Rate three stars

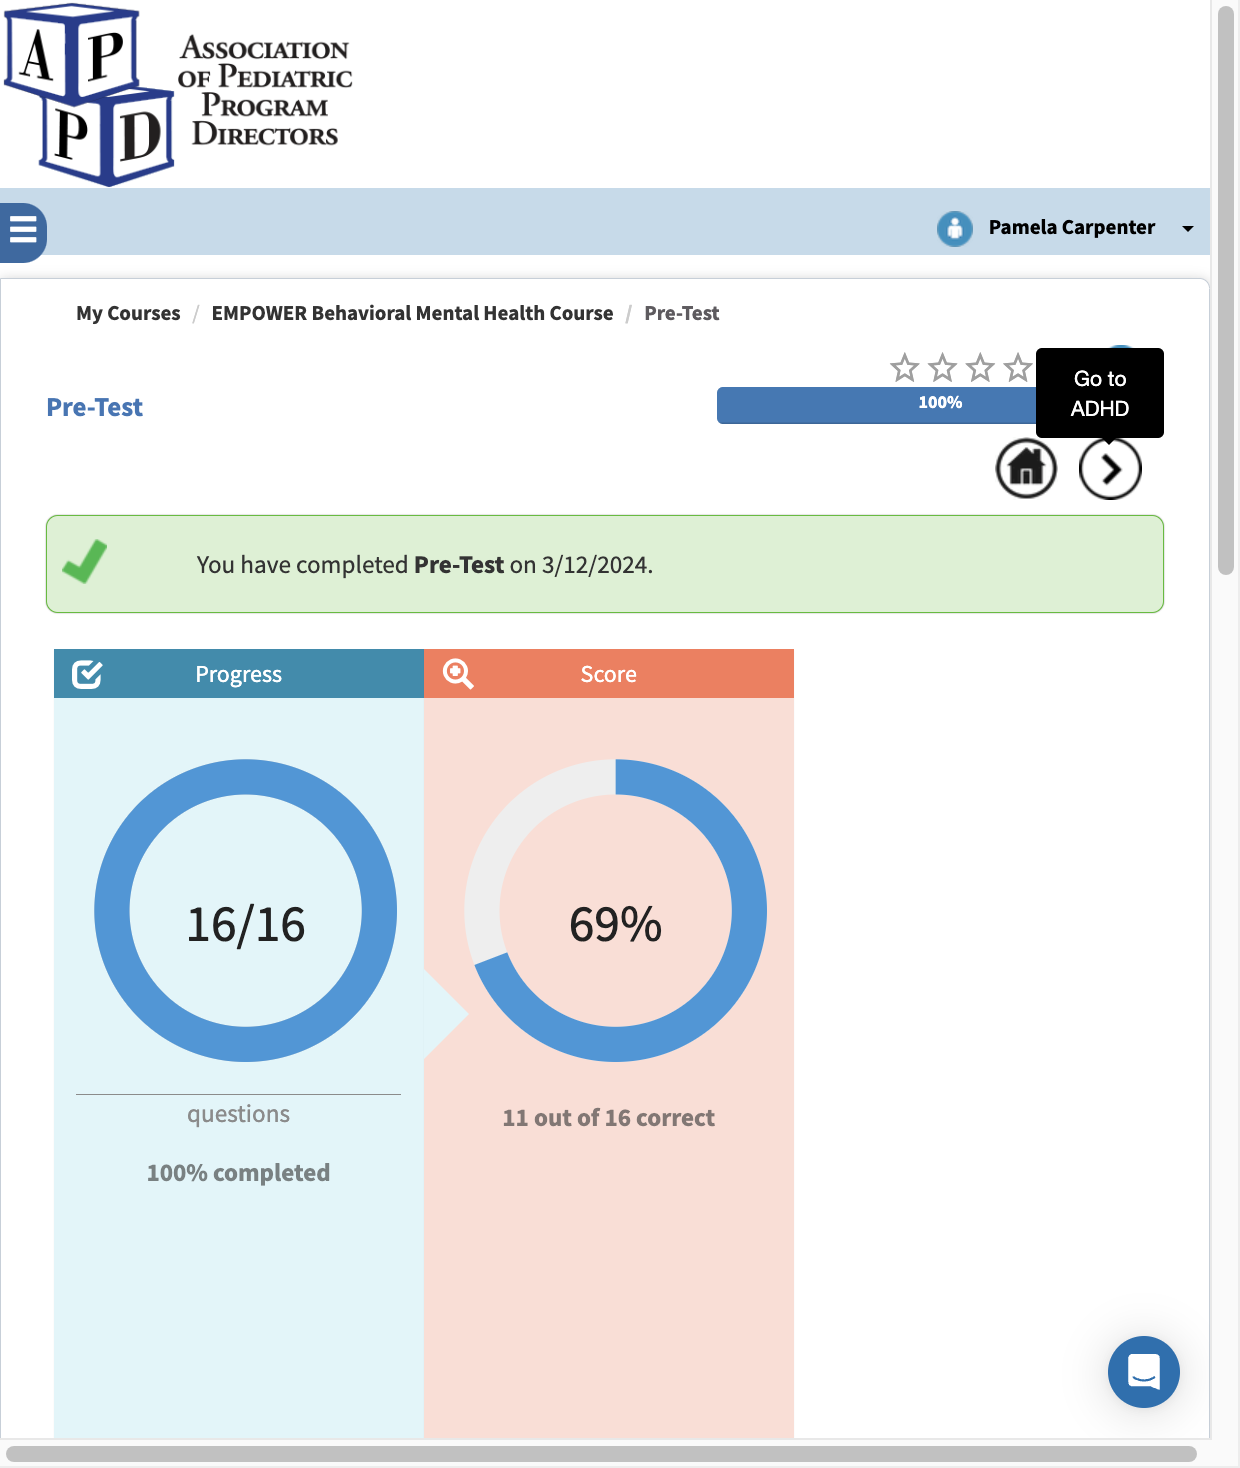click(980, 368)
